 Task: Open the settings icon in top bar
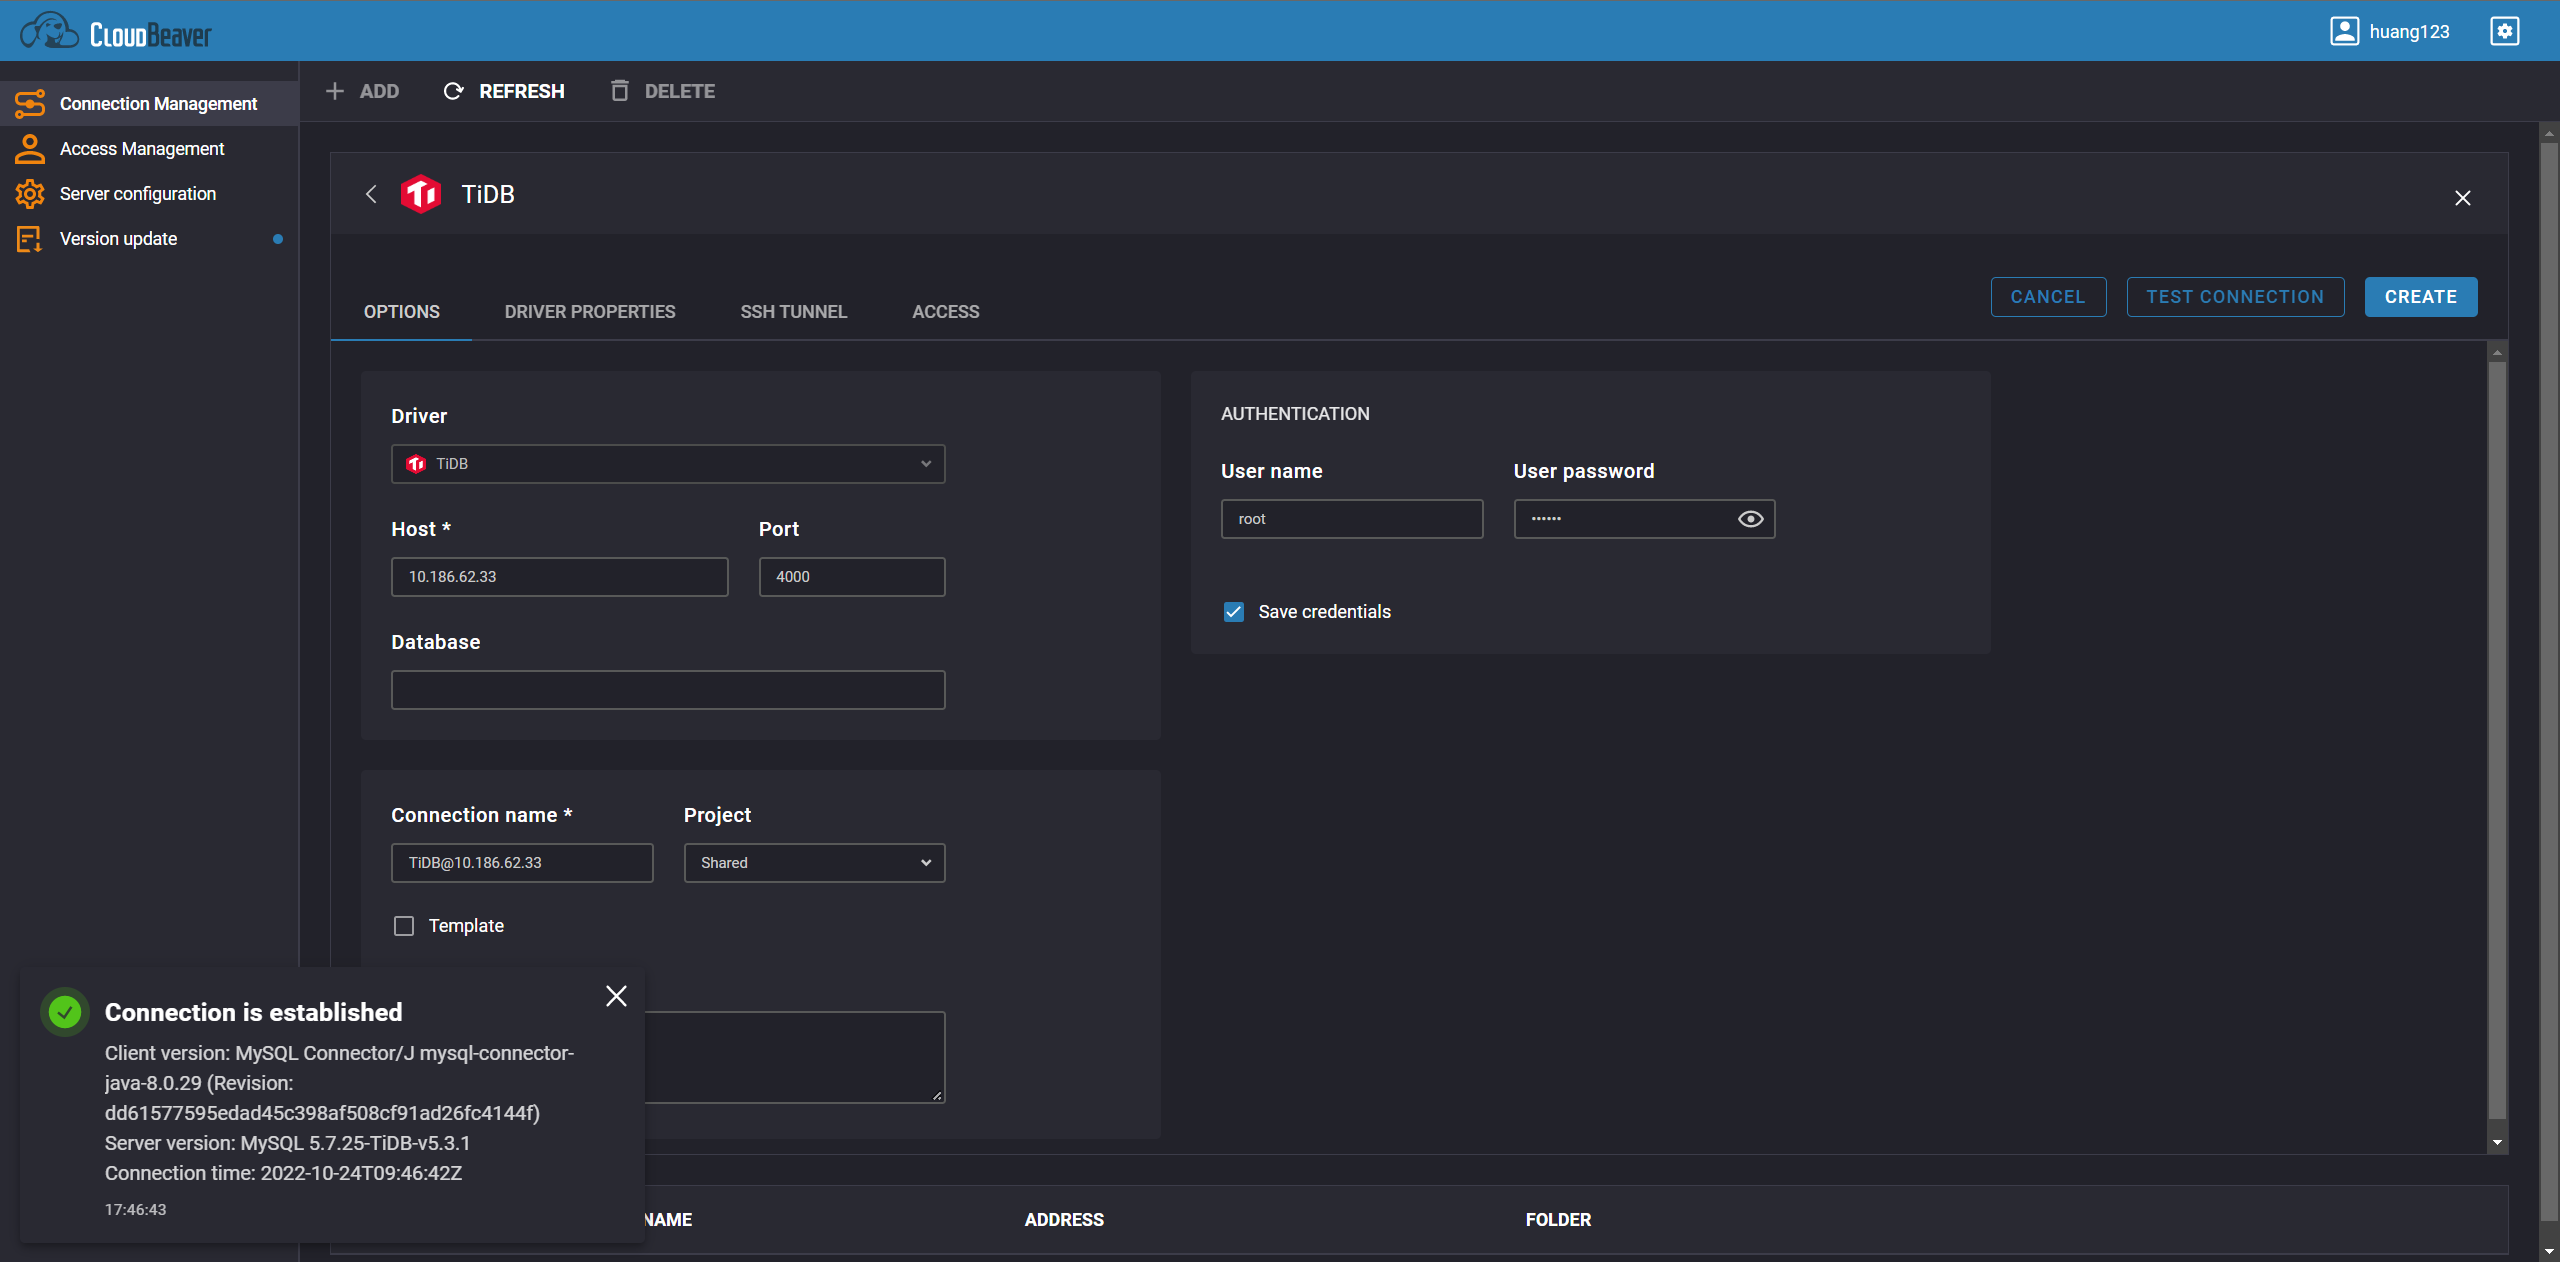click(2504, 31)
